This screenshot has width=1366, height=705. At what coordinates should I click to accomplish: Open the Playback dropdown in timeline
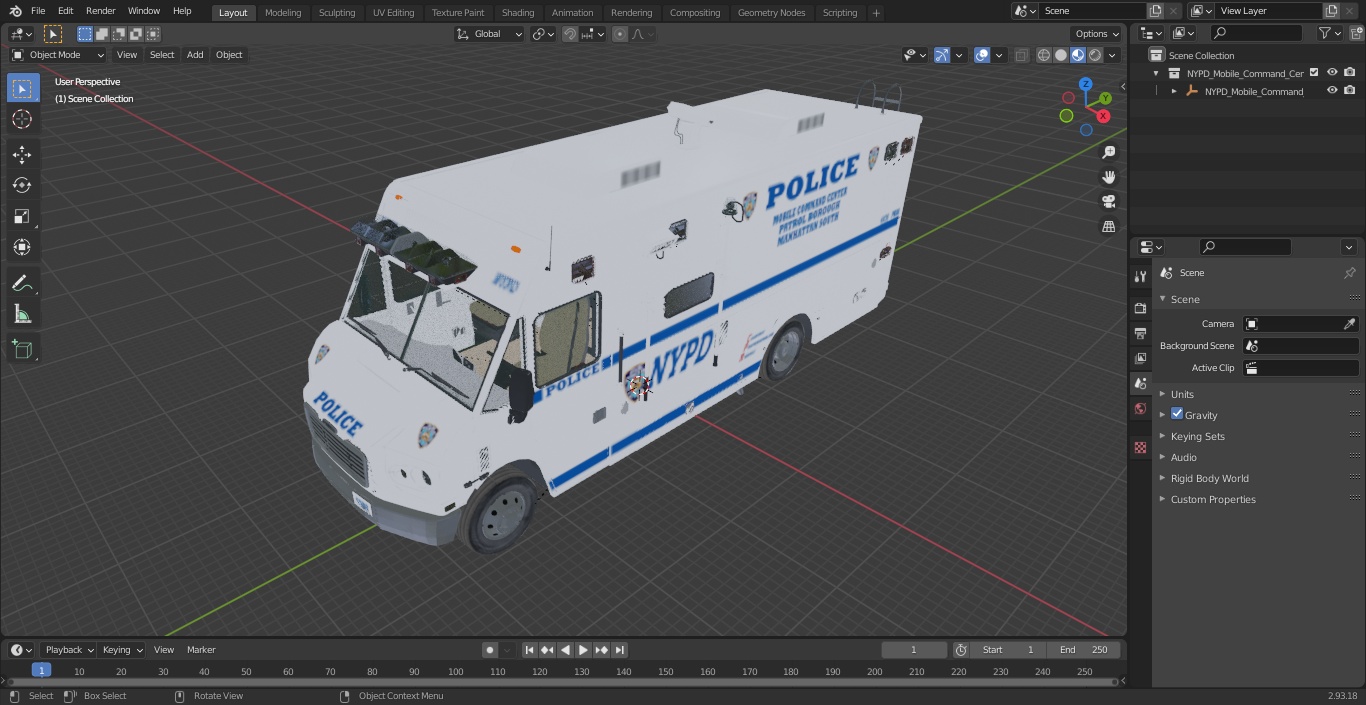pos(68,650)
